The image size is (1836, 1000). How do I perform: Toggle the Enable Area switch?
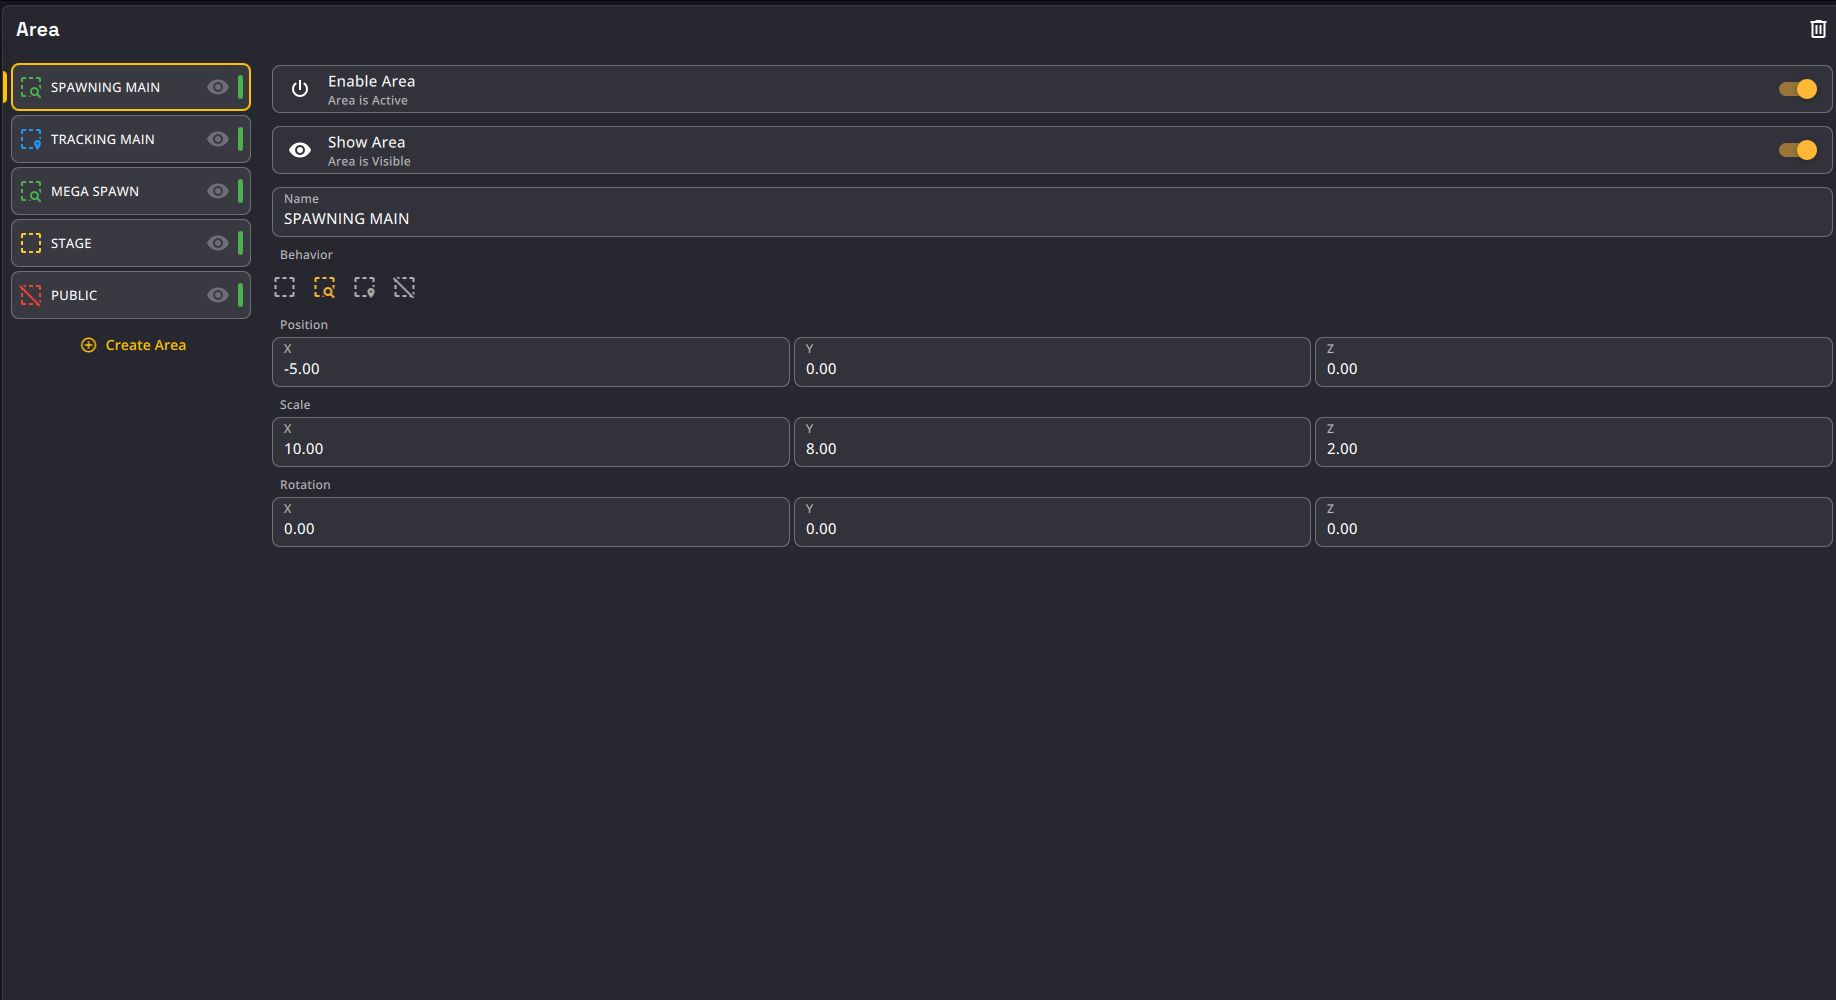click(x=1797, y=89)
